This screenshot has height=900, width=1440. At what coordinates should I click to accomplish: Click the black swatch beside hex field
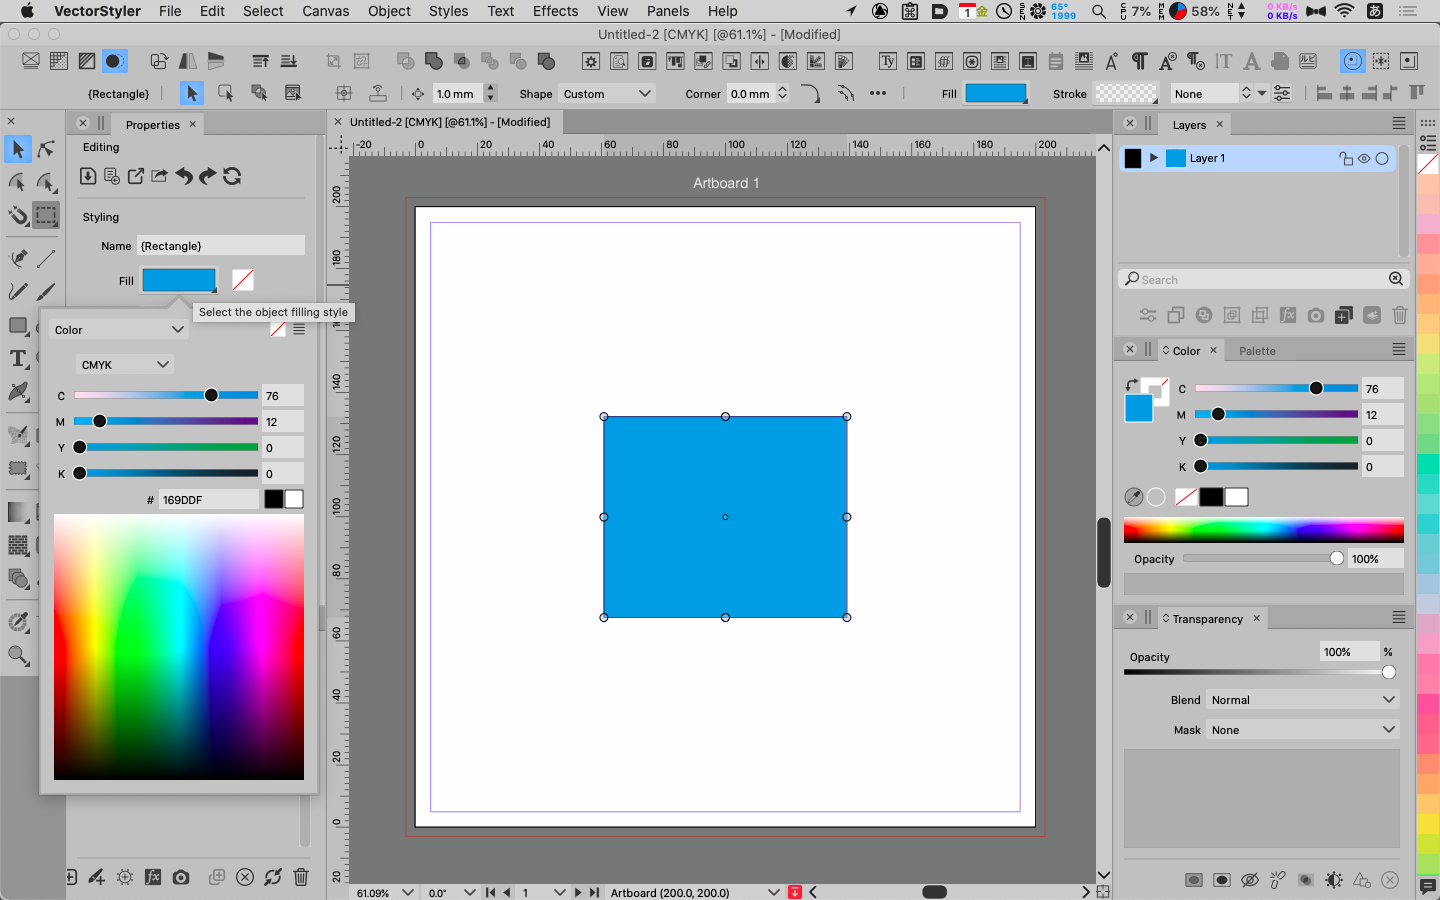coord(274,499)
